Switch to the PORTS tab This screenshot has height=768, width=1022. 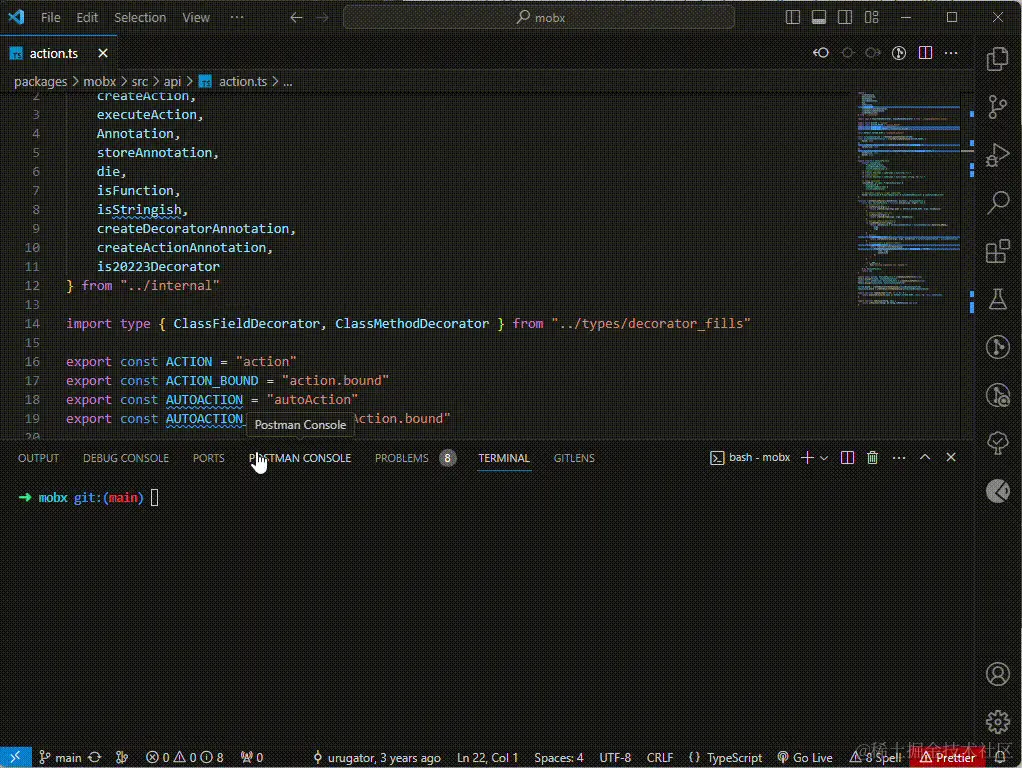point(209,458)
